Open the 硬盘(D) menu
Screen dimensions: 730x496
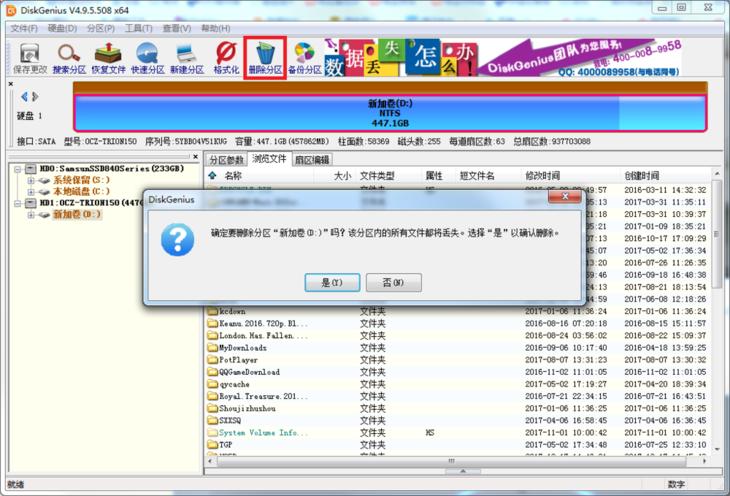click(62, 28)
